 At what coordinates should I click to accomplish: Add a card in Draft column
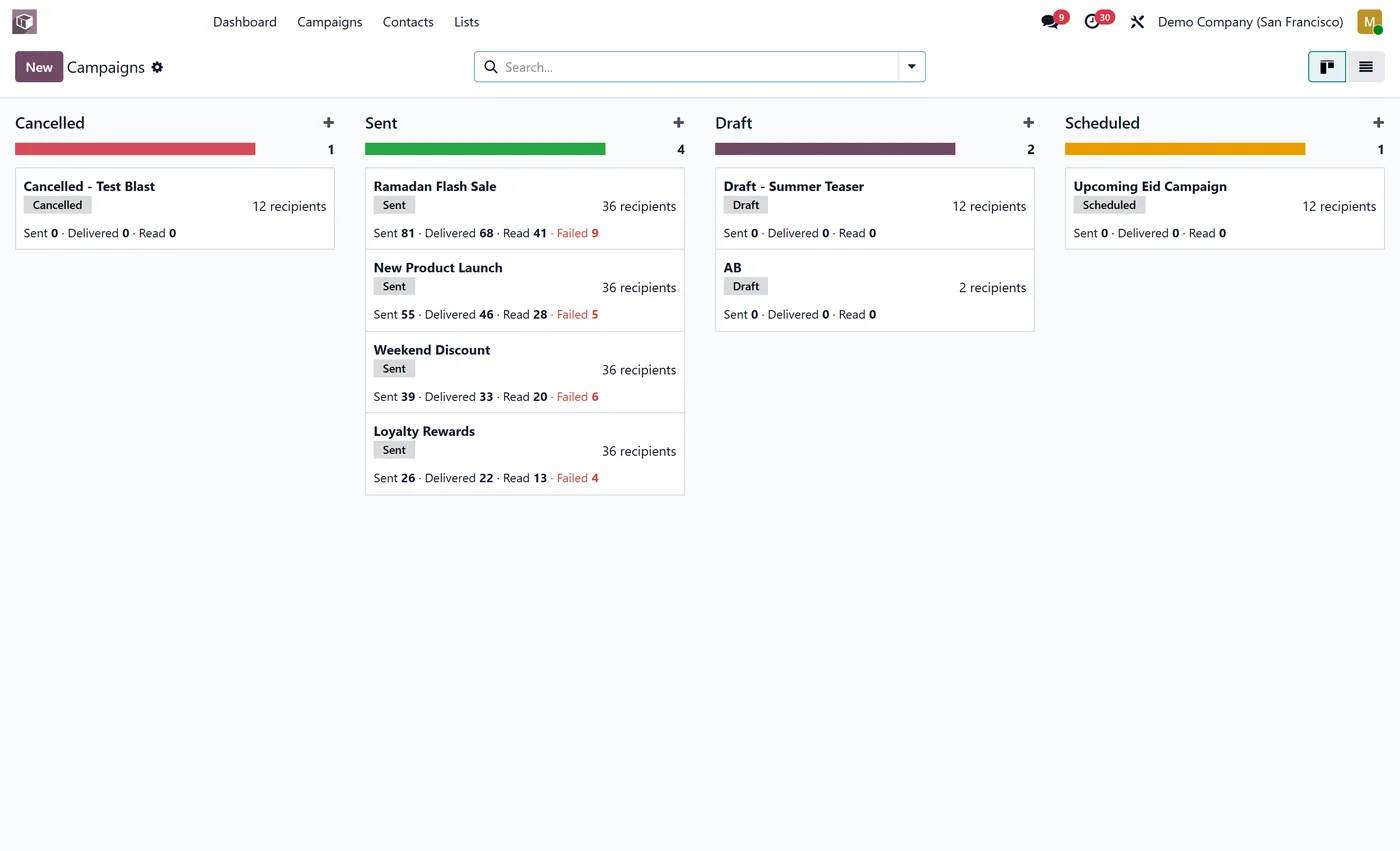pos(1028,123)
